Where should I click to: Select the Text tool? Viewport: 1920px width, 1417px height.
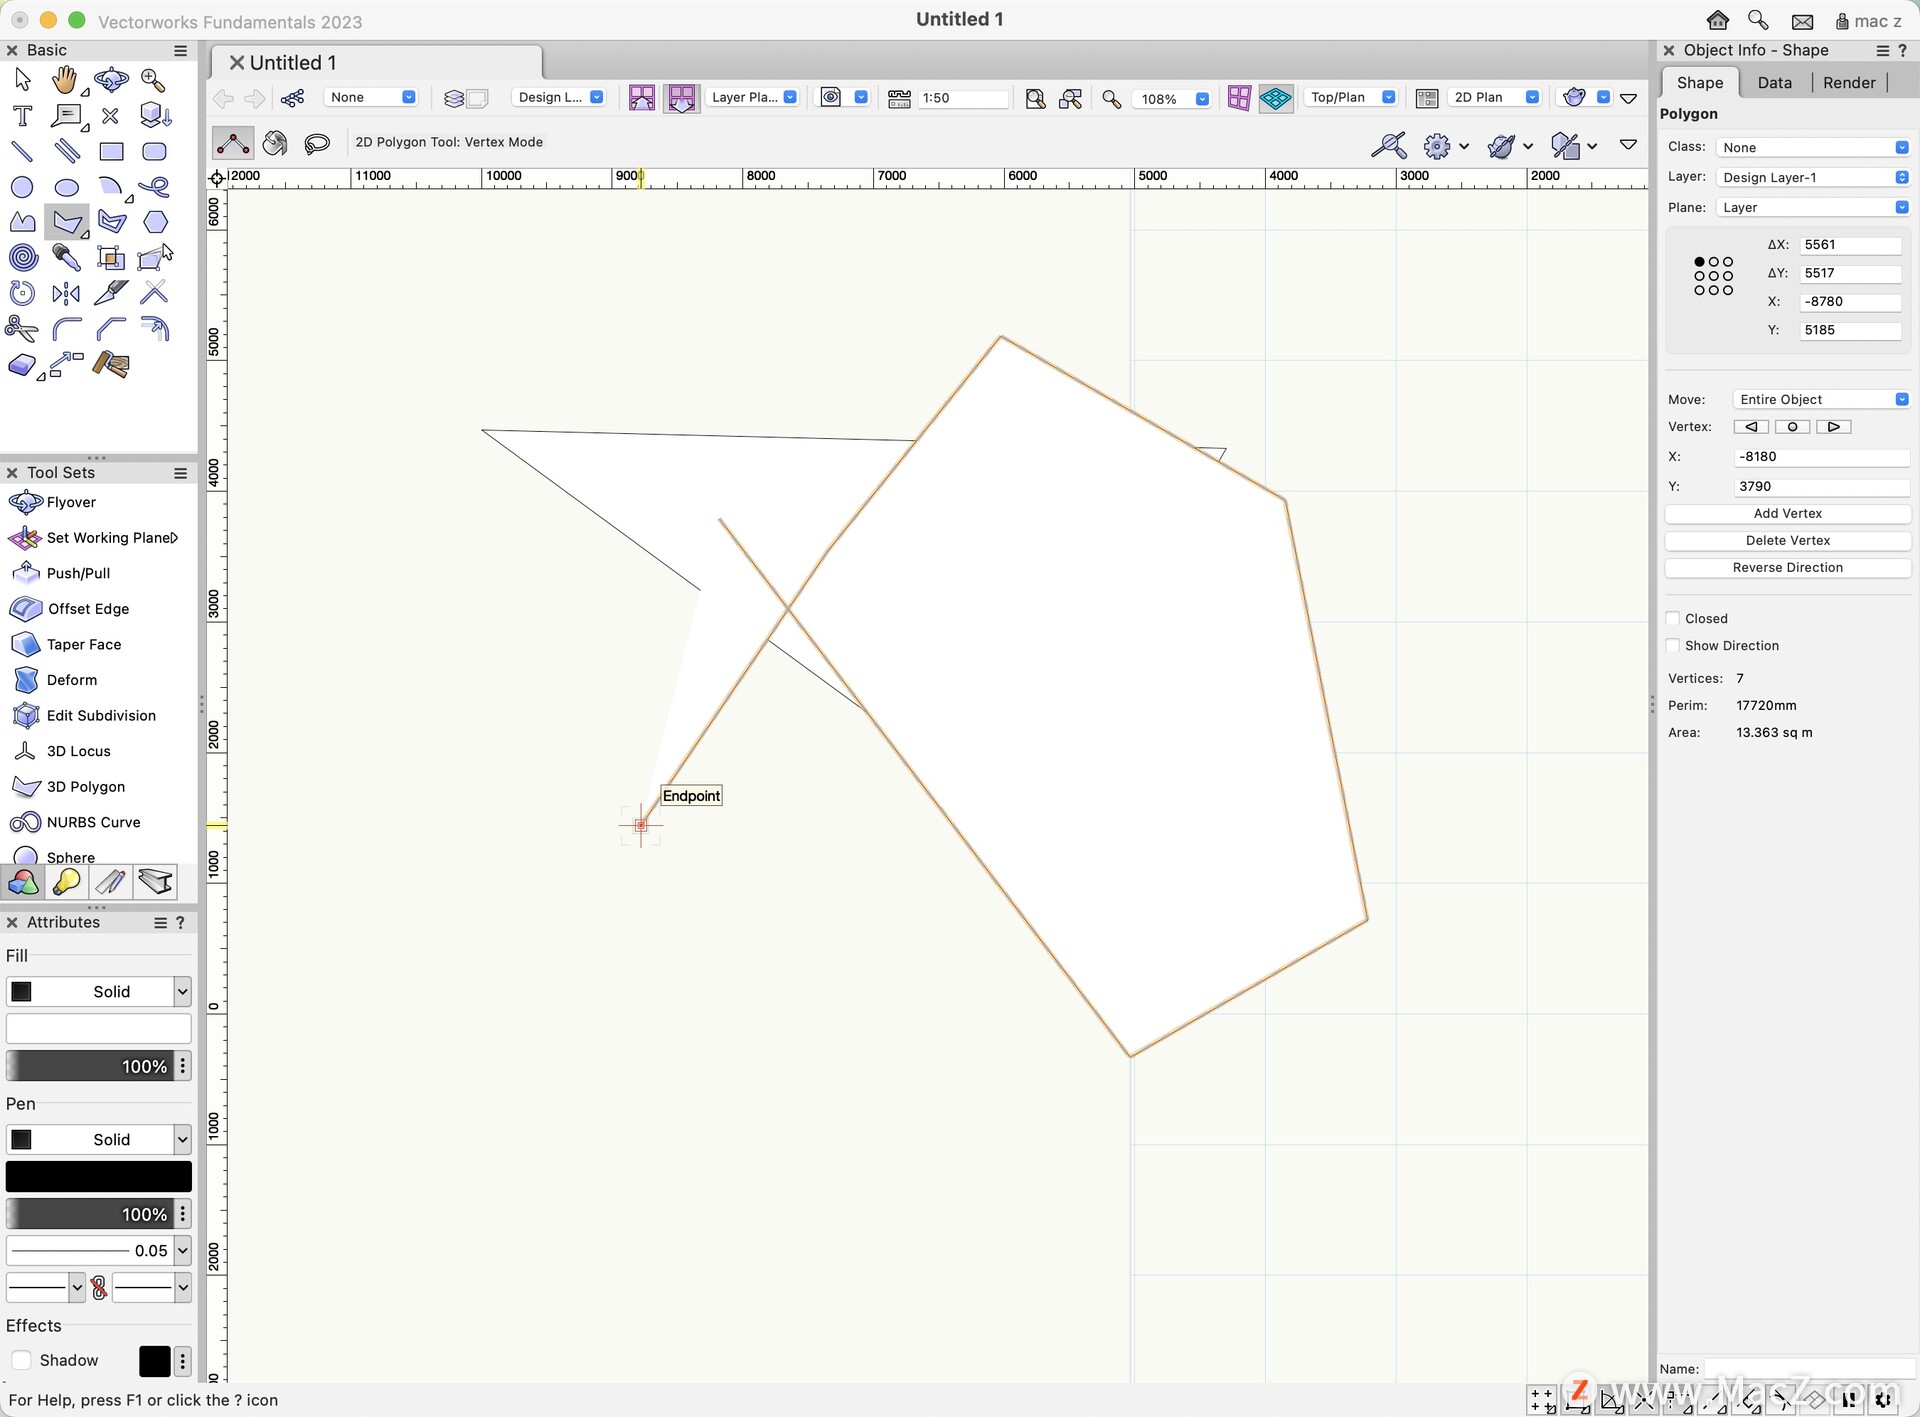(x=22, y=116)
